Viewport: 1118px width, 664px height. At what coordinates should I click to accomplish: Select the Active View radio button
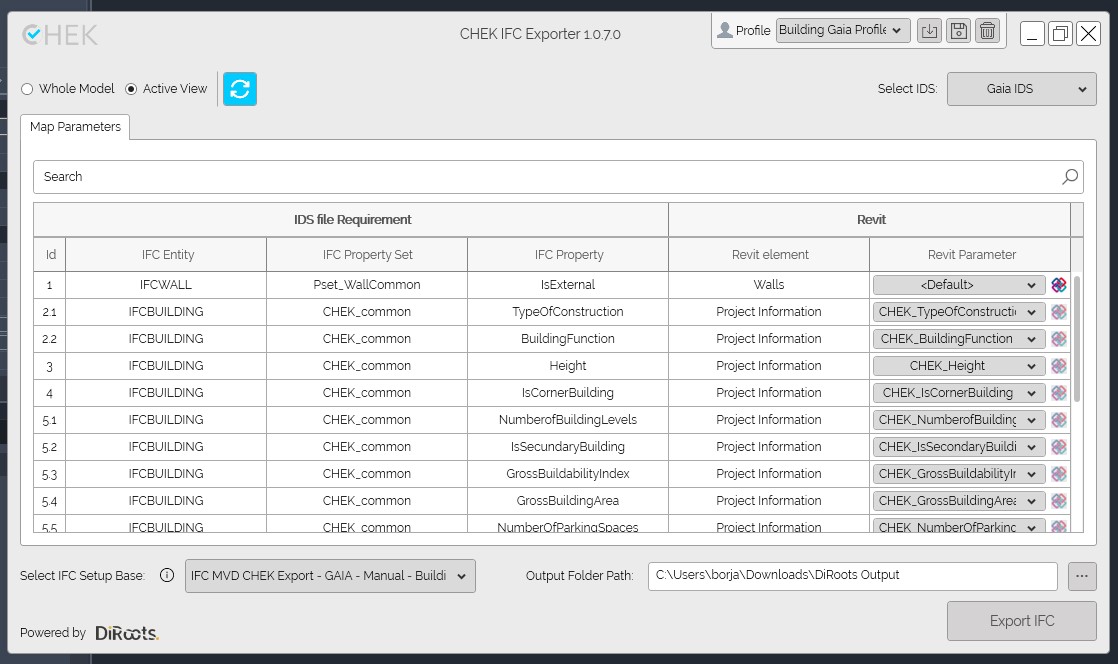tap(131, 89)
